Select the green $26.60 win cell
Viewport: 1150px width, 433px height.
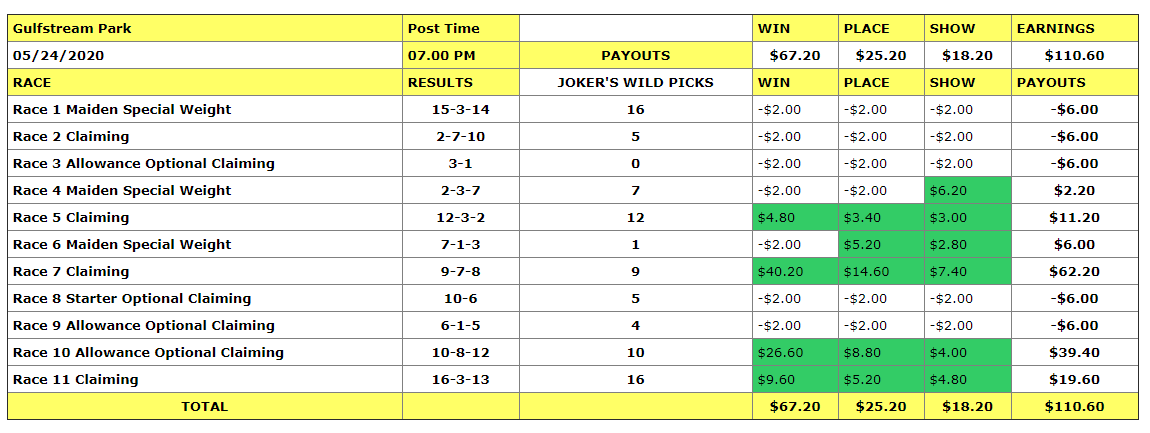click(795, 353)
